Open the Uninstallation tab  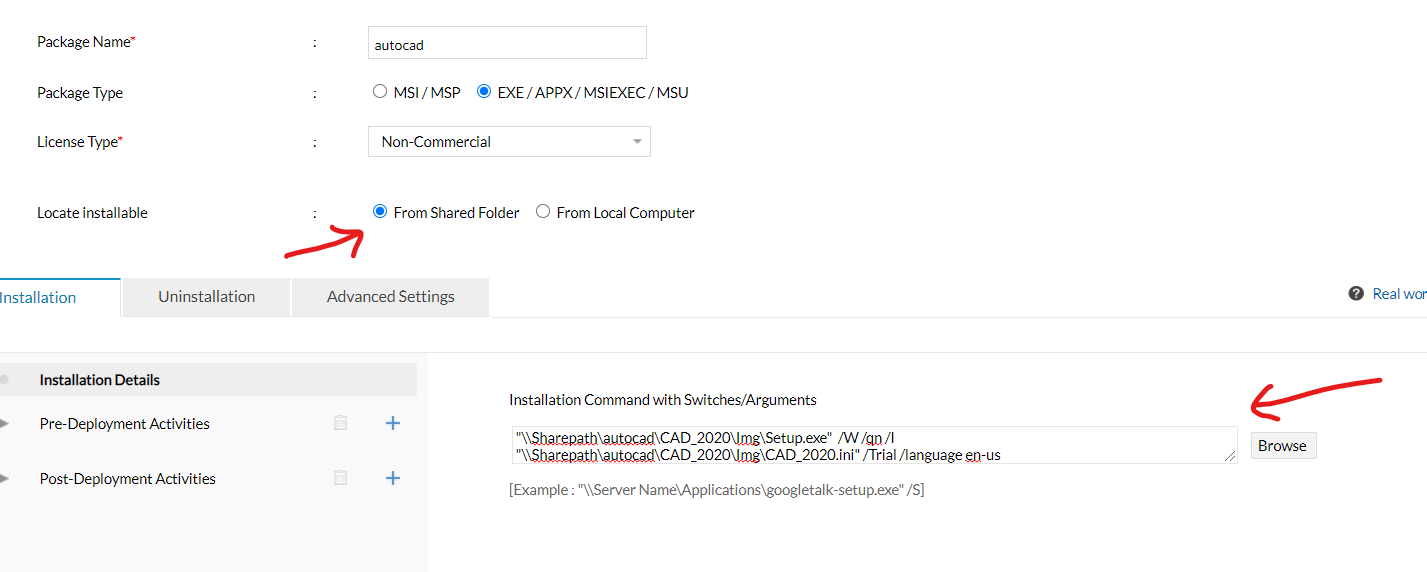[206, 297]
